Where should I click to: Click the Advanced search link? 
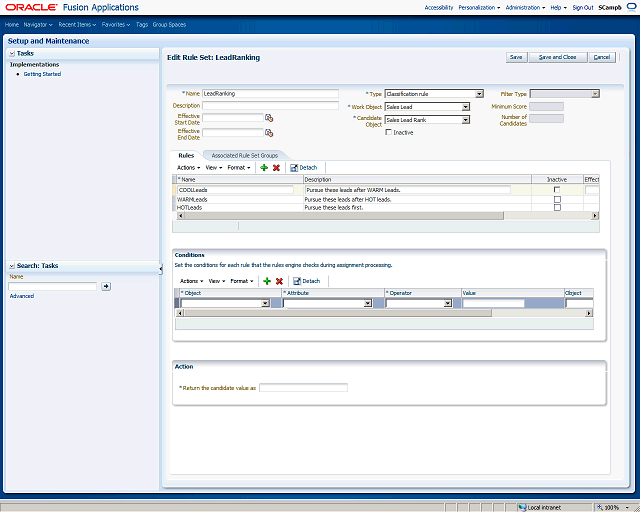click(x=22, y=296)
